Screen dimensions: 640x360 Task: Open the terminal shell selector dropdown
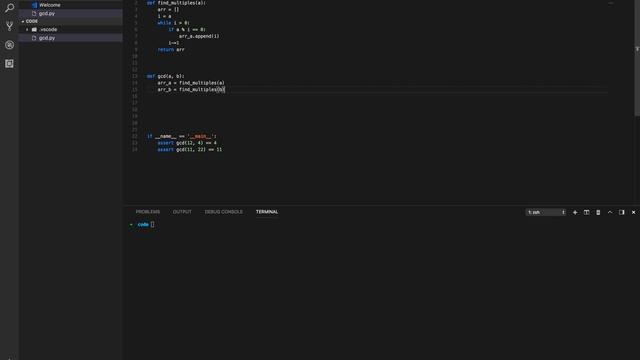546,212
